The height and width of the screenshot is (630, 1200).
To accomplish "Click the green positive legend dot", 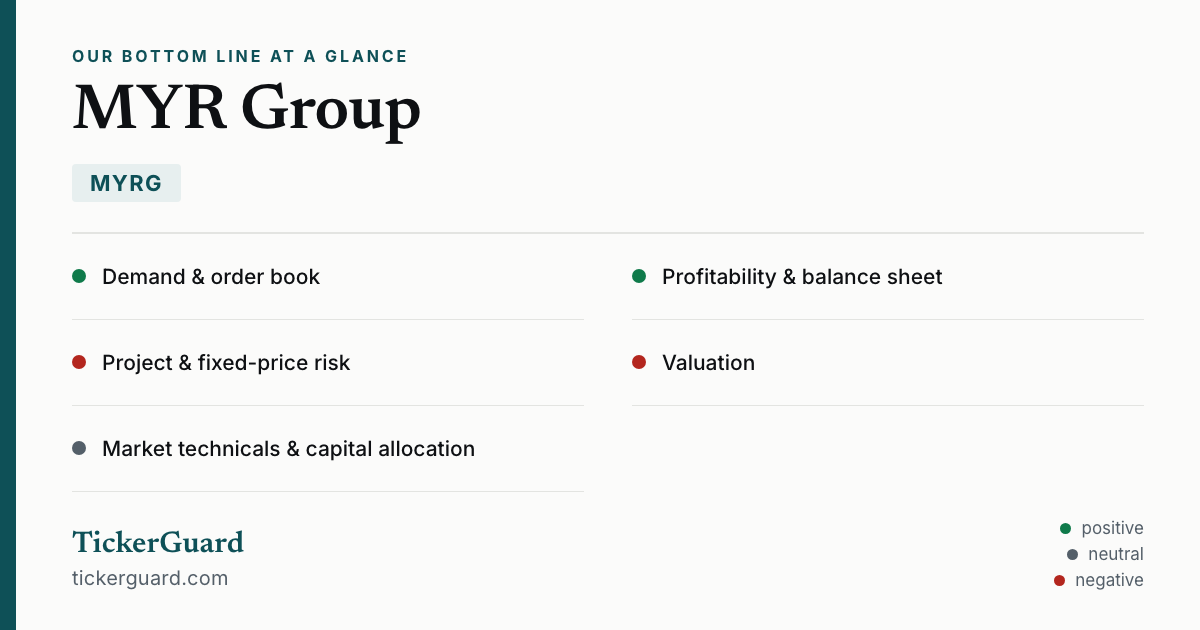I will [x=1065, y=528].
